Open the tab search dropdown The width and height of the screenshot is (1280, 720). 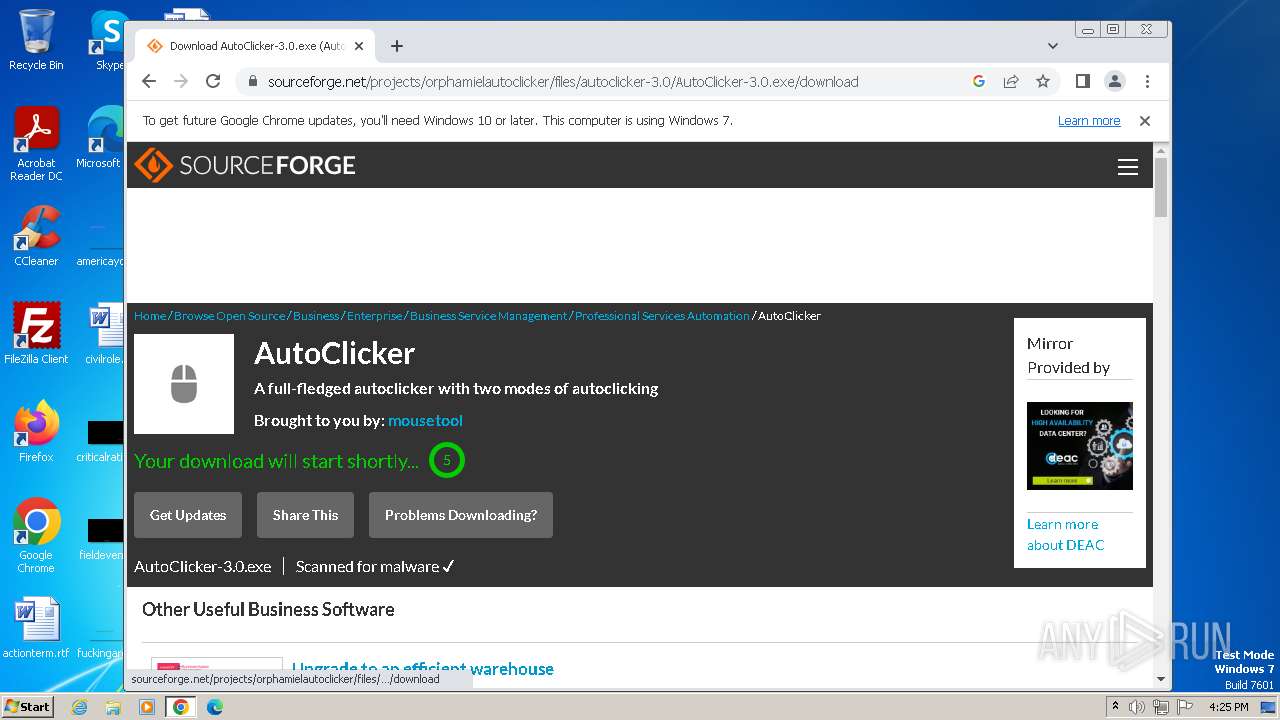[x=1052, y=46]
